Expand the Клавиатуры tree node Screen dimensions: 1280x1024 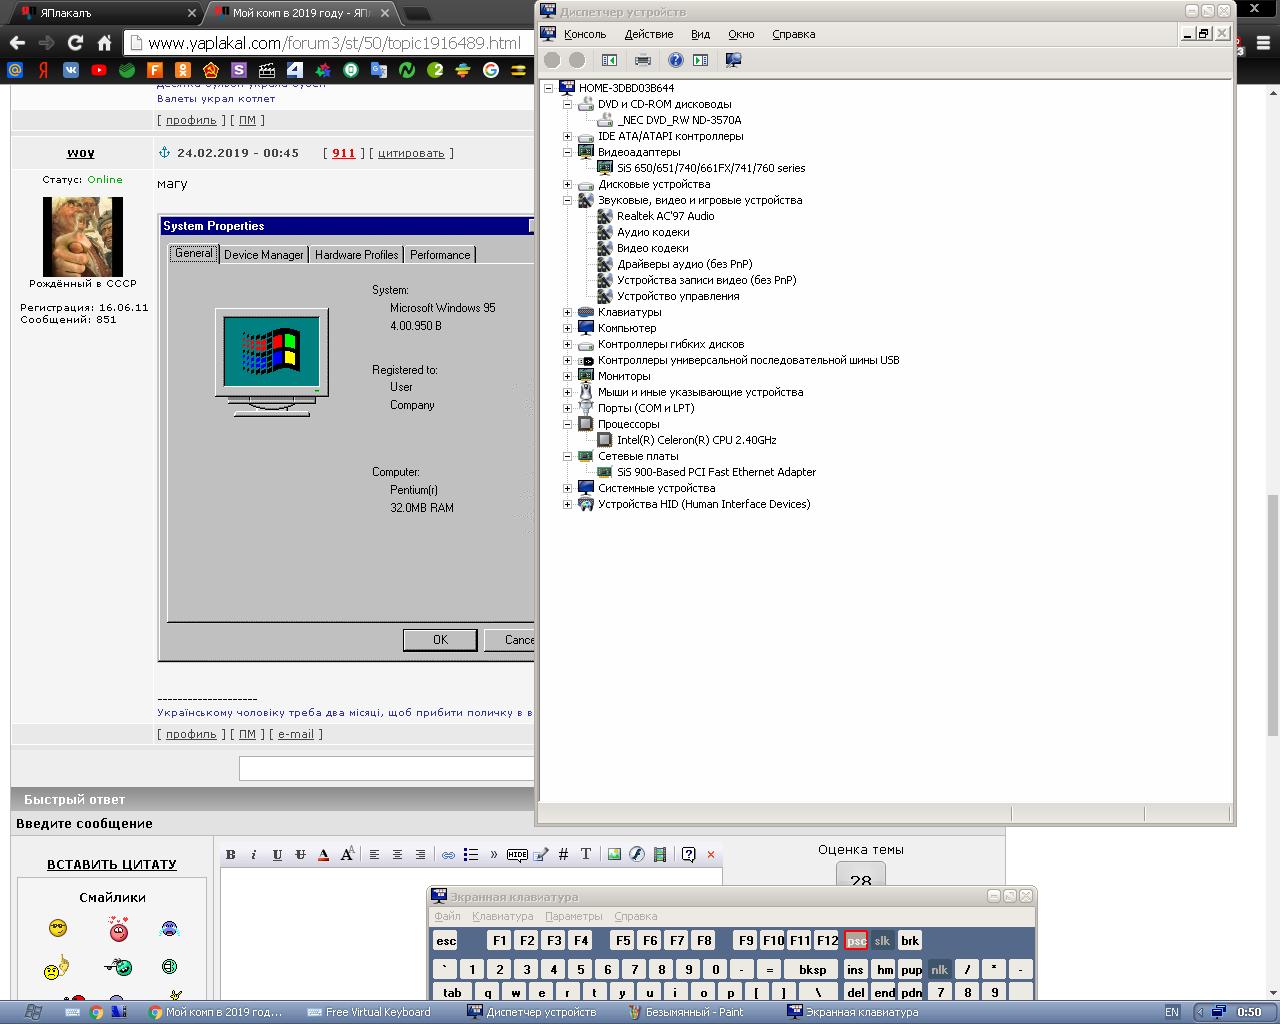[x=568, y=312]
